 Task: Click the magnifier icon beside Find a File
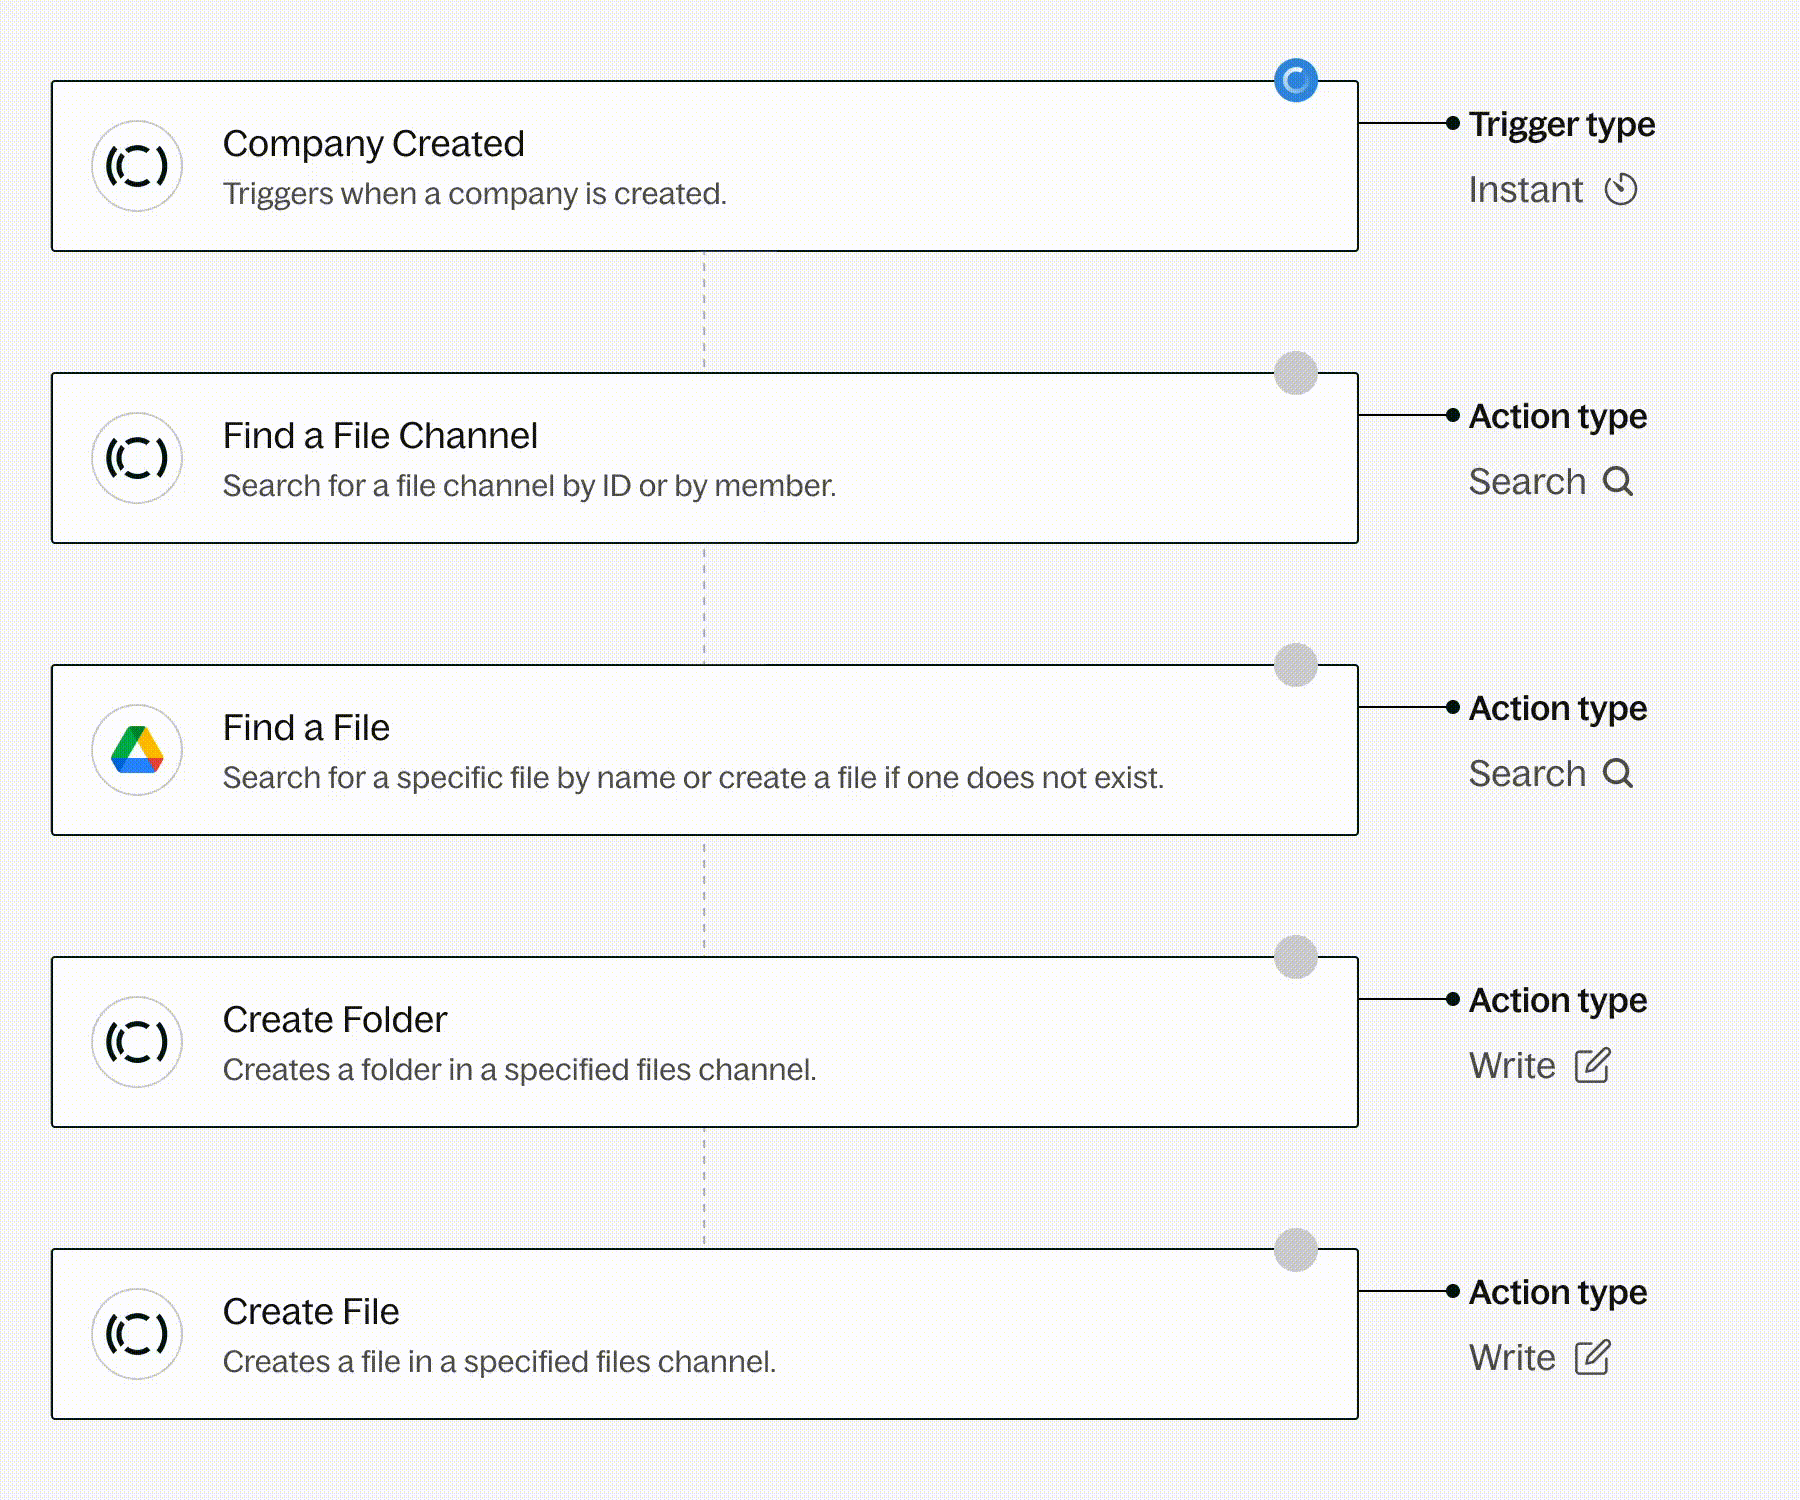[1618, 773]
